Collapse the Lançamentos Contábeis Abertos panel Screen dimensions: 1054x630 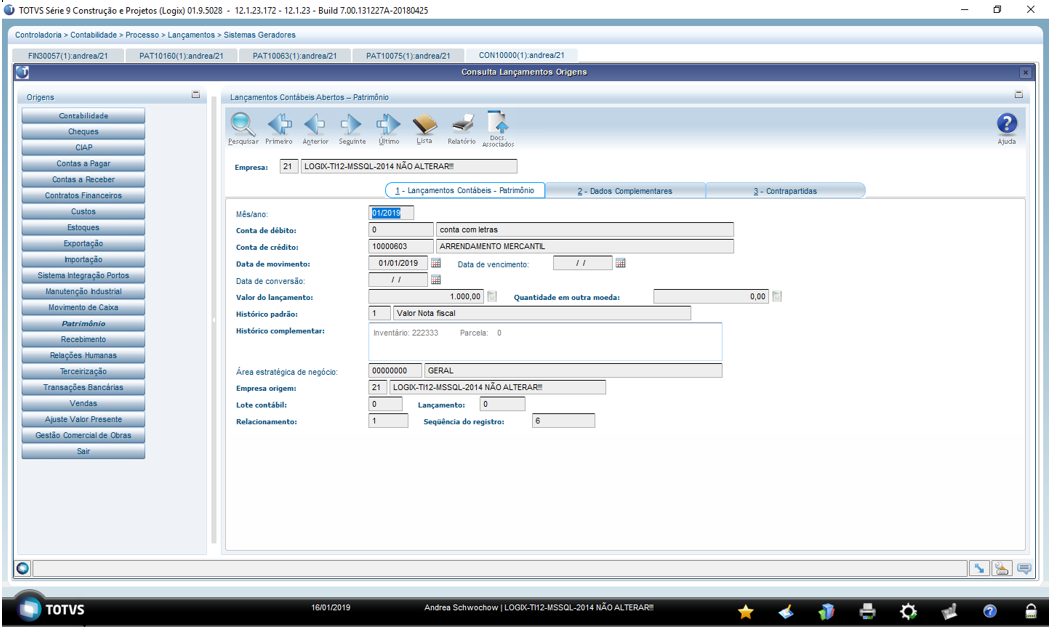pos(1018,95)
